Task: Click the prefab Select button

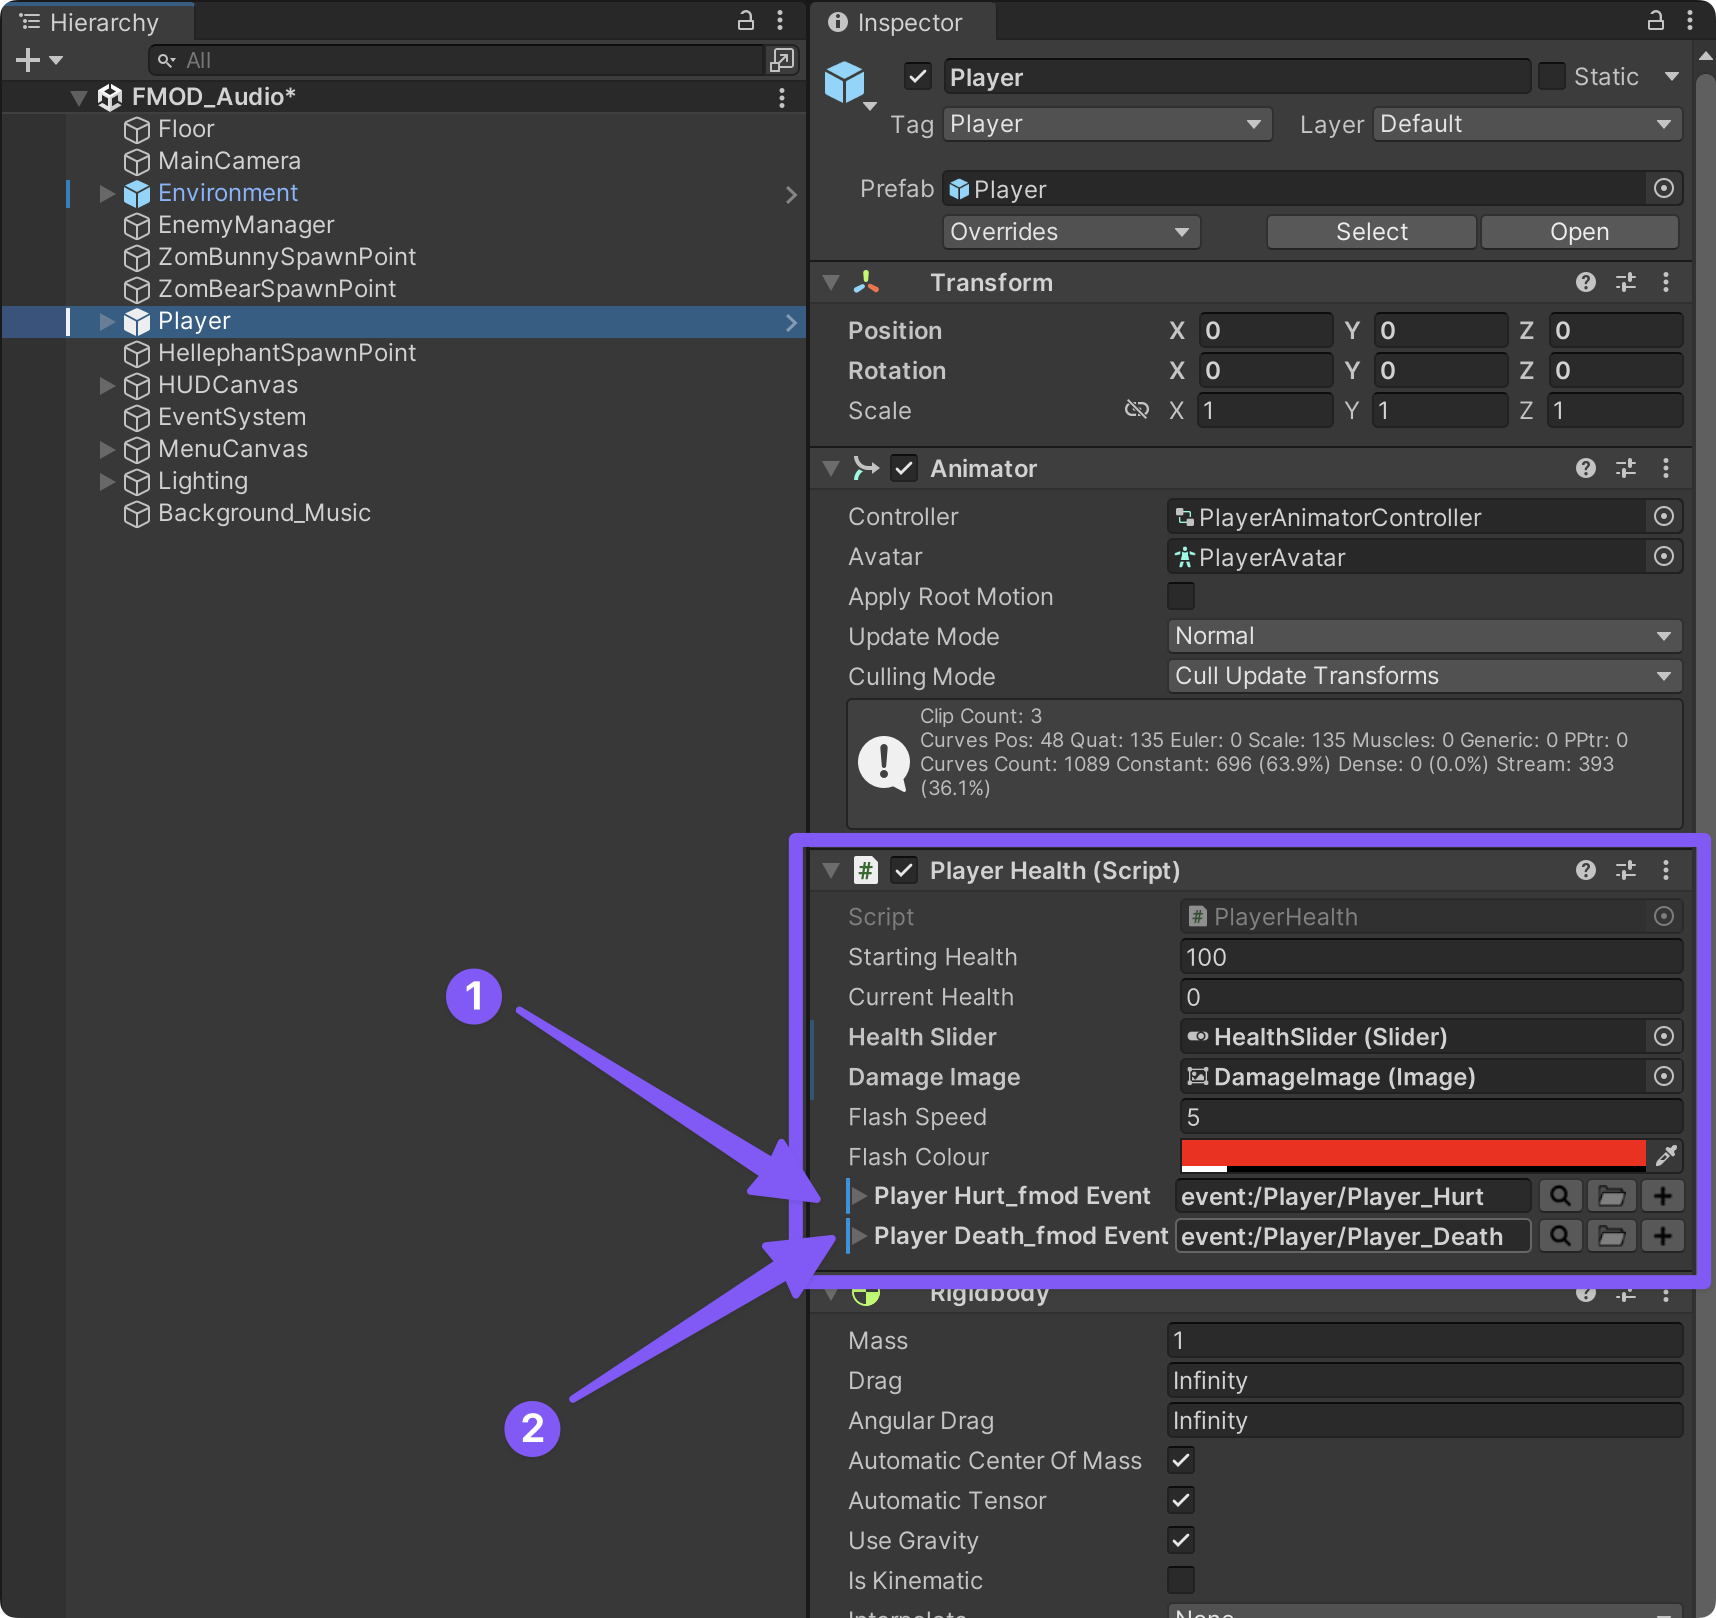Action: (x=1371, y=232)
